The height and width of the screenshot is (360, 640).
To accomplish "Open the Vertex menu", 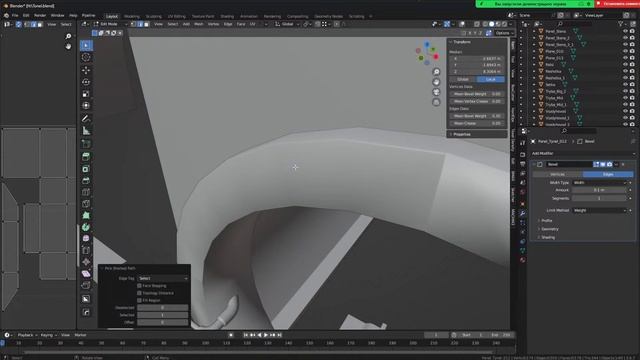I will click(x=213, y=24).
